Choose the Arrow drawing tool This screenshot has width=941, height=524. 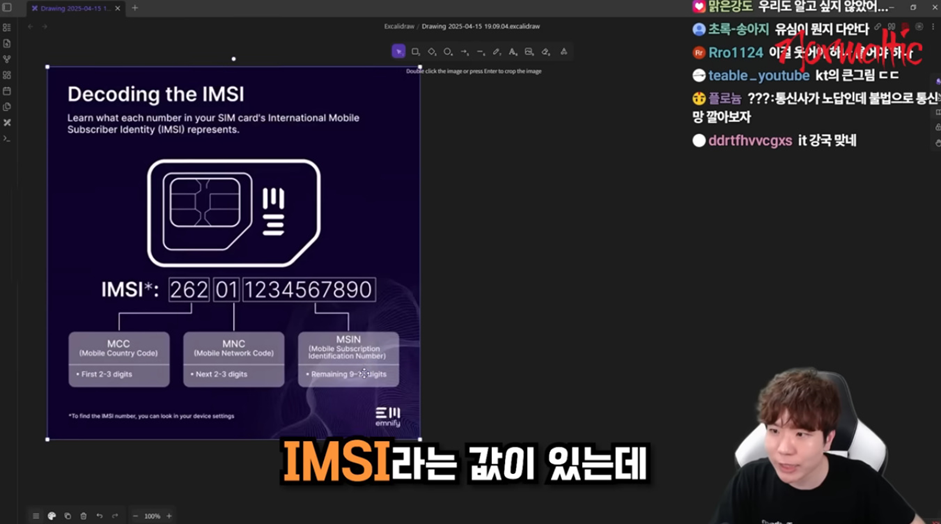click(464, 51)
